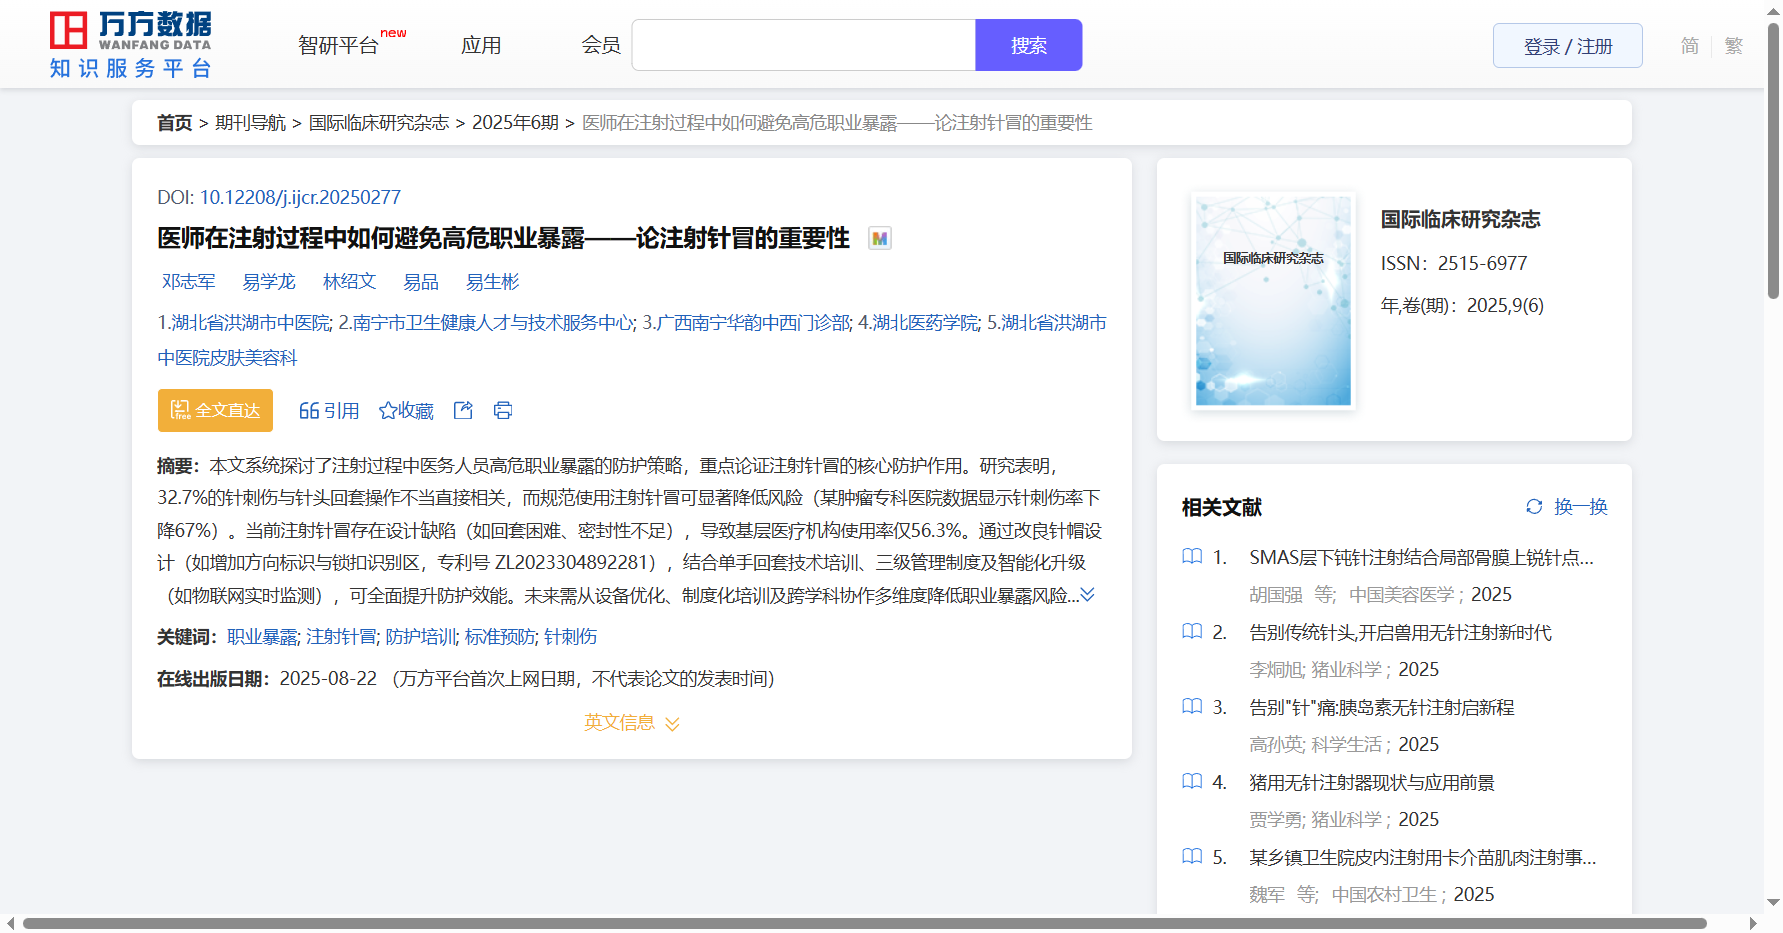Open the 会员 menu item
1783x933 pixels.
(600, 46)
